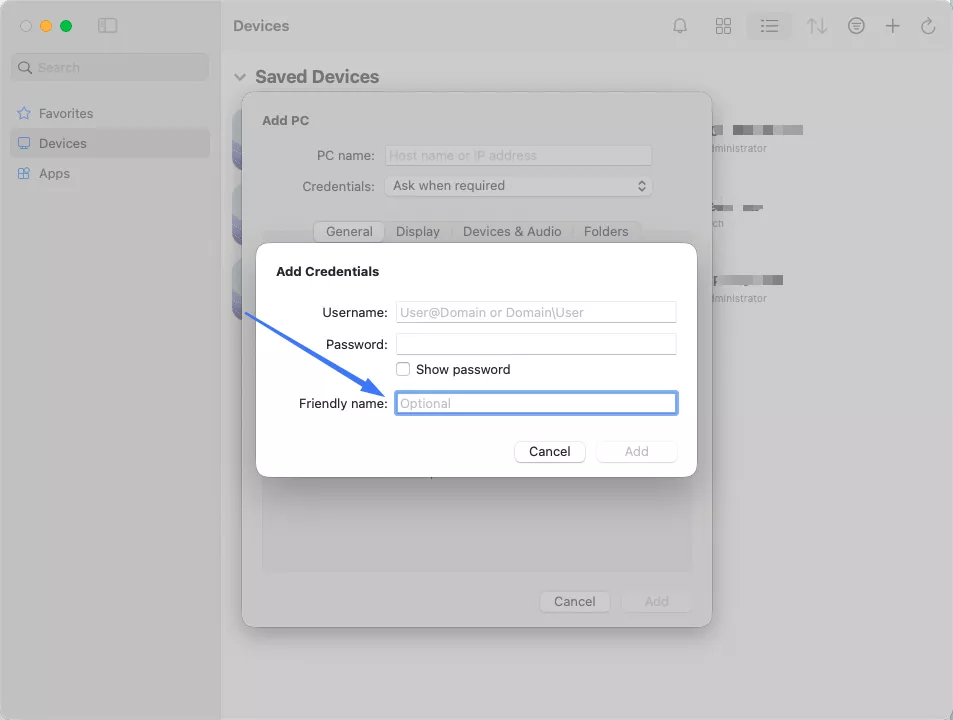
Task: Select Favorites in the sidebar
Action: pos(65,113)
